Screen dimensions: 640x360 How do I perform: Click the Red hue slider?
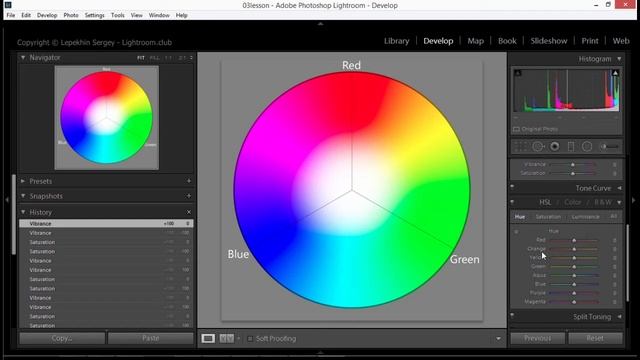click(x=574, y=240)
